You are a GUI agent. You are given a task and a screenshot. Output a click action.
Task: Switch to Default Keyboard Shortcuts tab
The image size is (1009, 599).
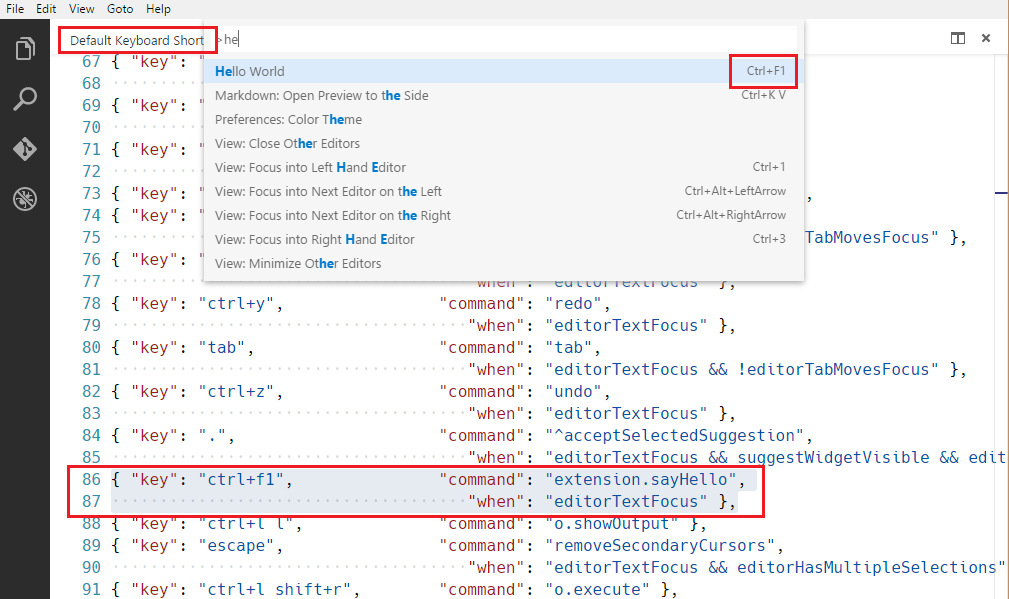(x=137, y=41)
